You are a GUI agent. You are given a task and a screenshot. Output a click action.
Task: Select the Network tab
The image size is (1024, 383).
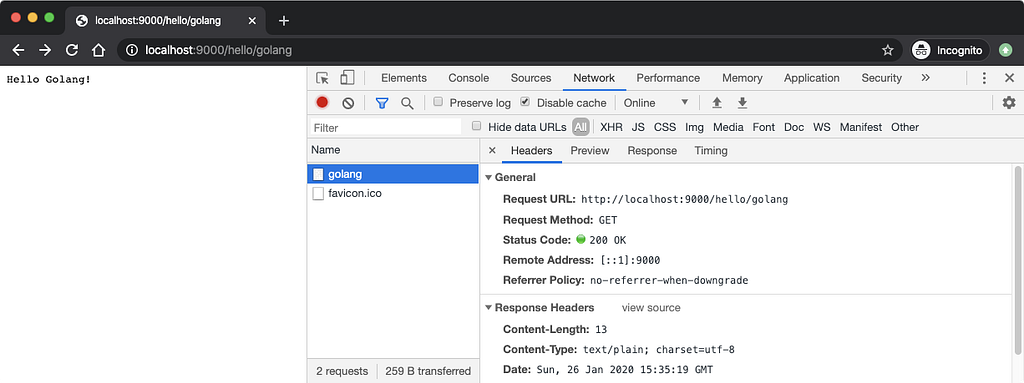point(594,78)
